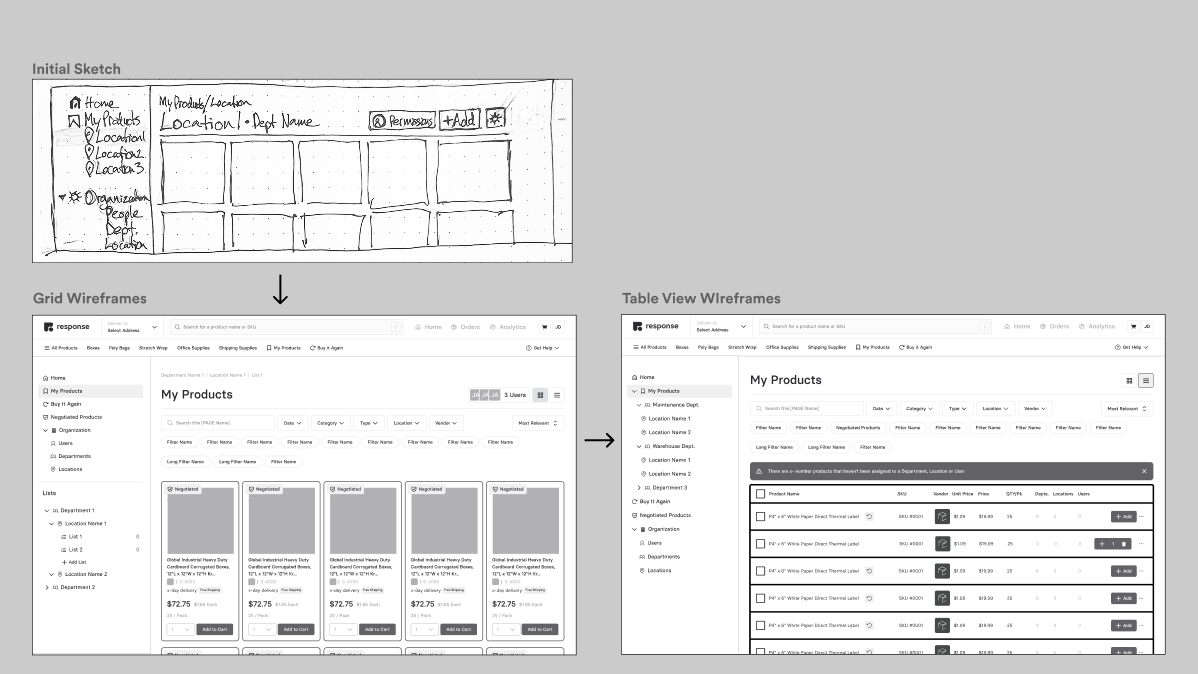The image size is (1198, 674).
Task: Open Vendor filter dropdown in Grid Wireframes
Action: (x=446, y=423)
